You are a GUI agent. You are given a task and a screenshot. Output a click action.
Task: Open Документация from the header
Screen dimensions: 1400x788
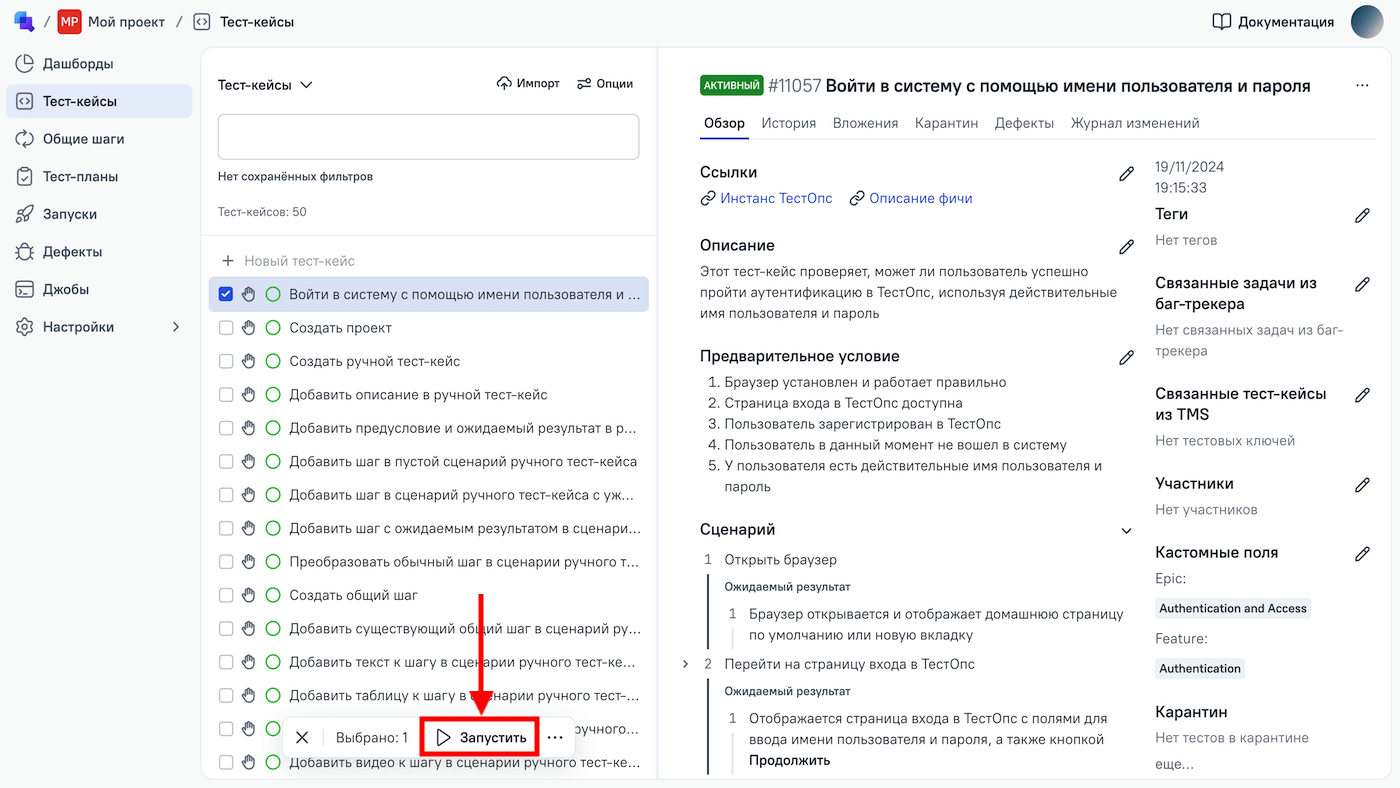1273,22
